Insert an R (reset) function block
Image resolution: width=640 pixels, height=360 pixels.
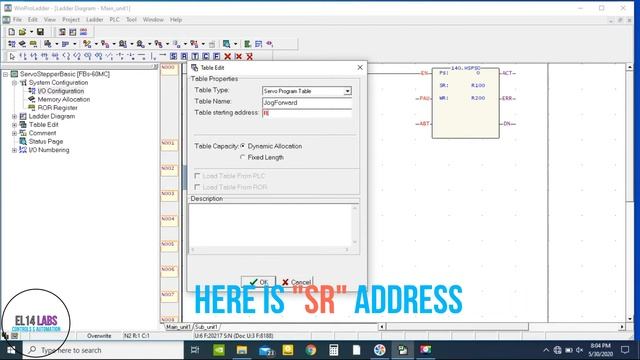pyautogui.click(x=184, y=56)
